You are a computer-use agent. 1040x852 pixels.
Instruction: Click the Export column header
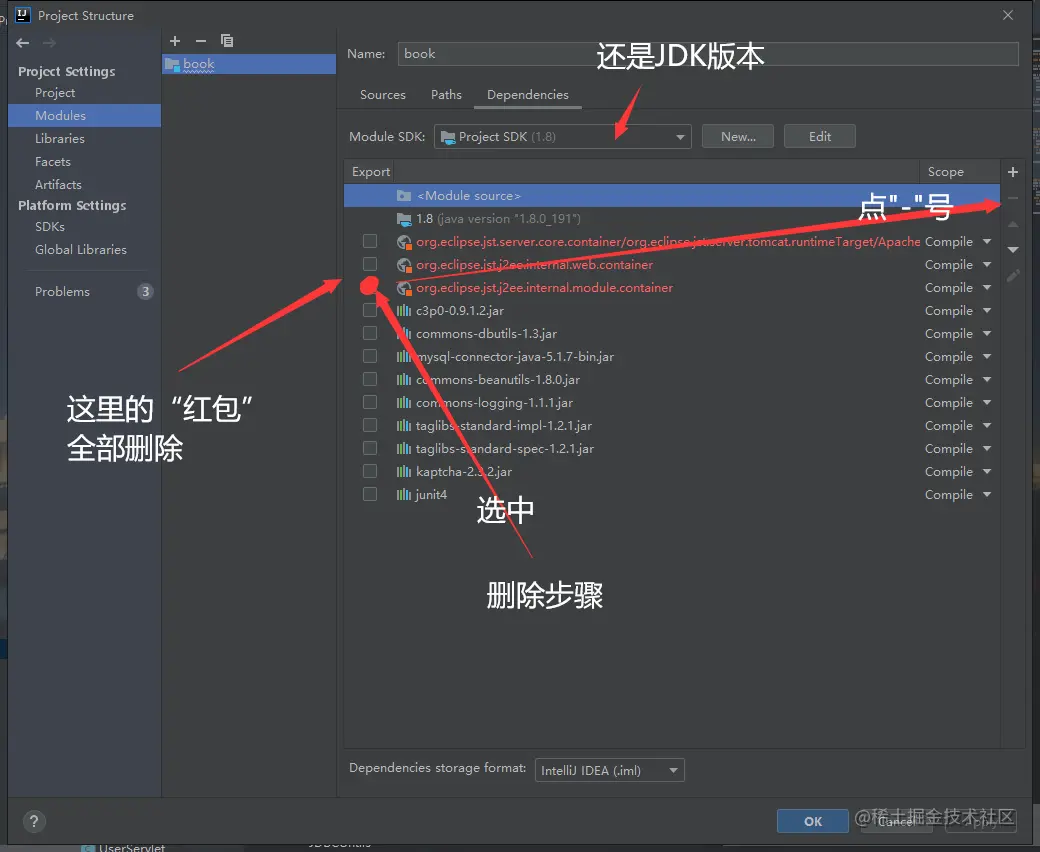pyautogui.click(x=371, y=172)
